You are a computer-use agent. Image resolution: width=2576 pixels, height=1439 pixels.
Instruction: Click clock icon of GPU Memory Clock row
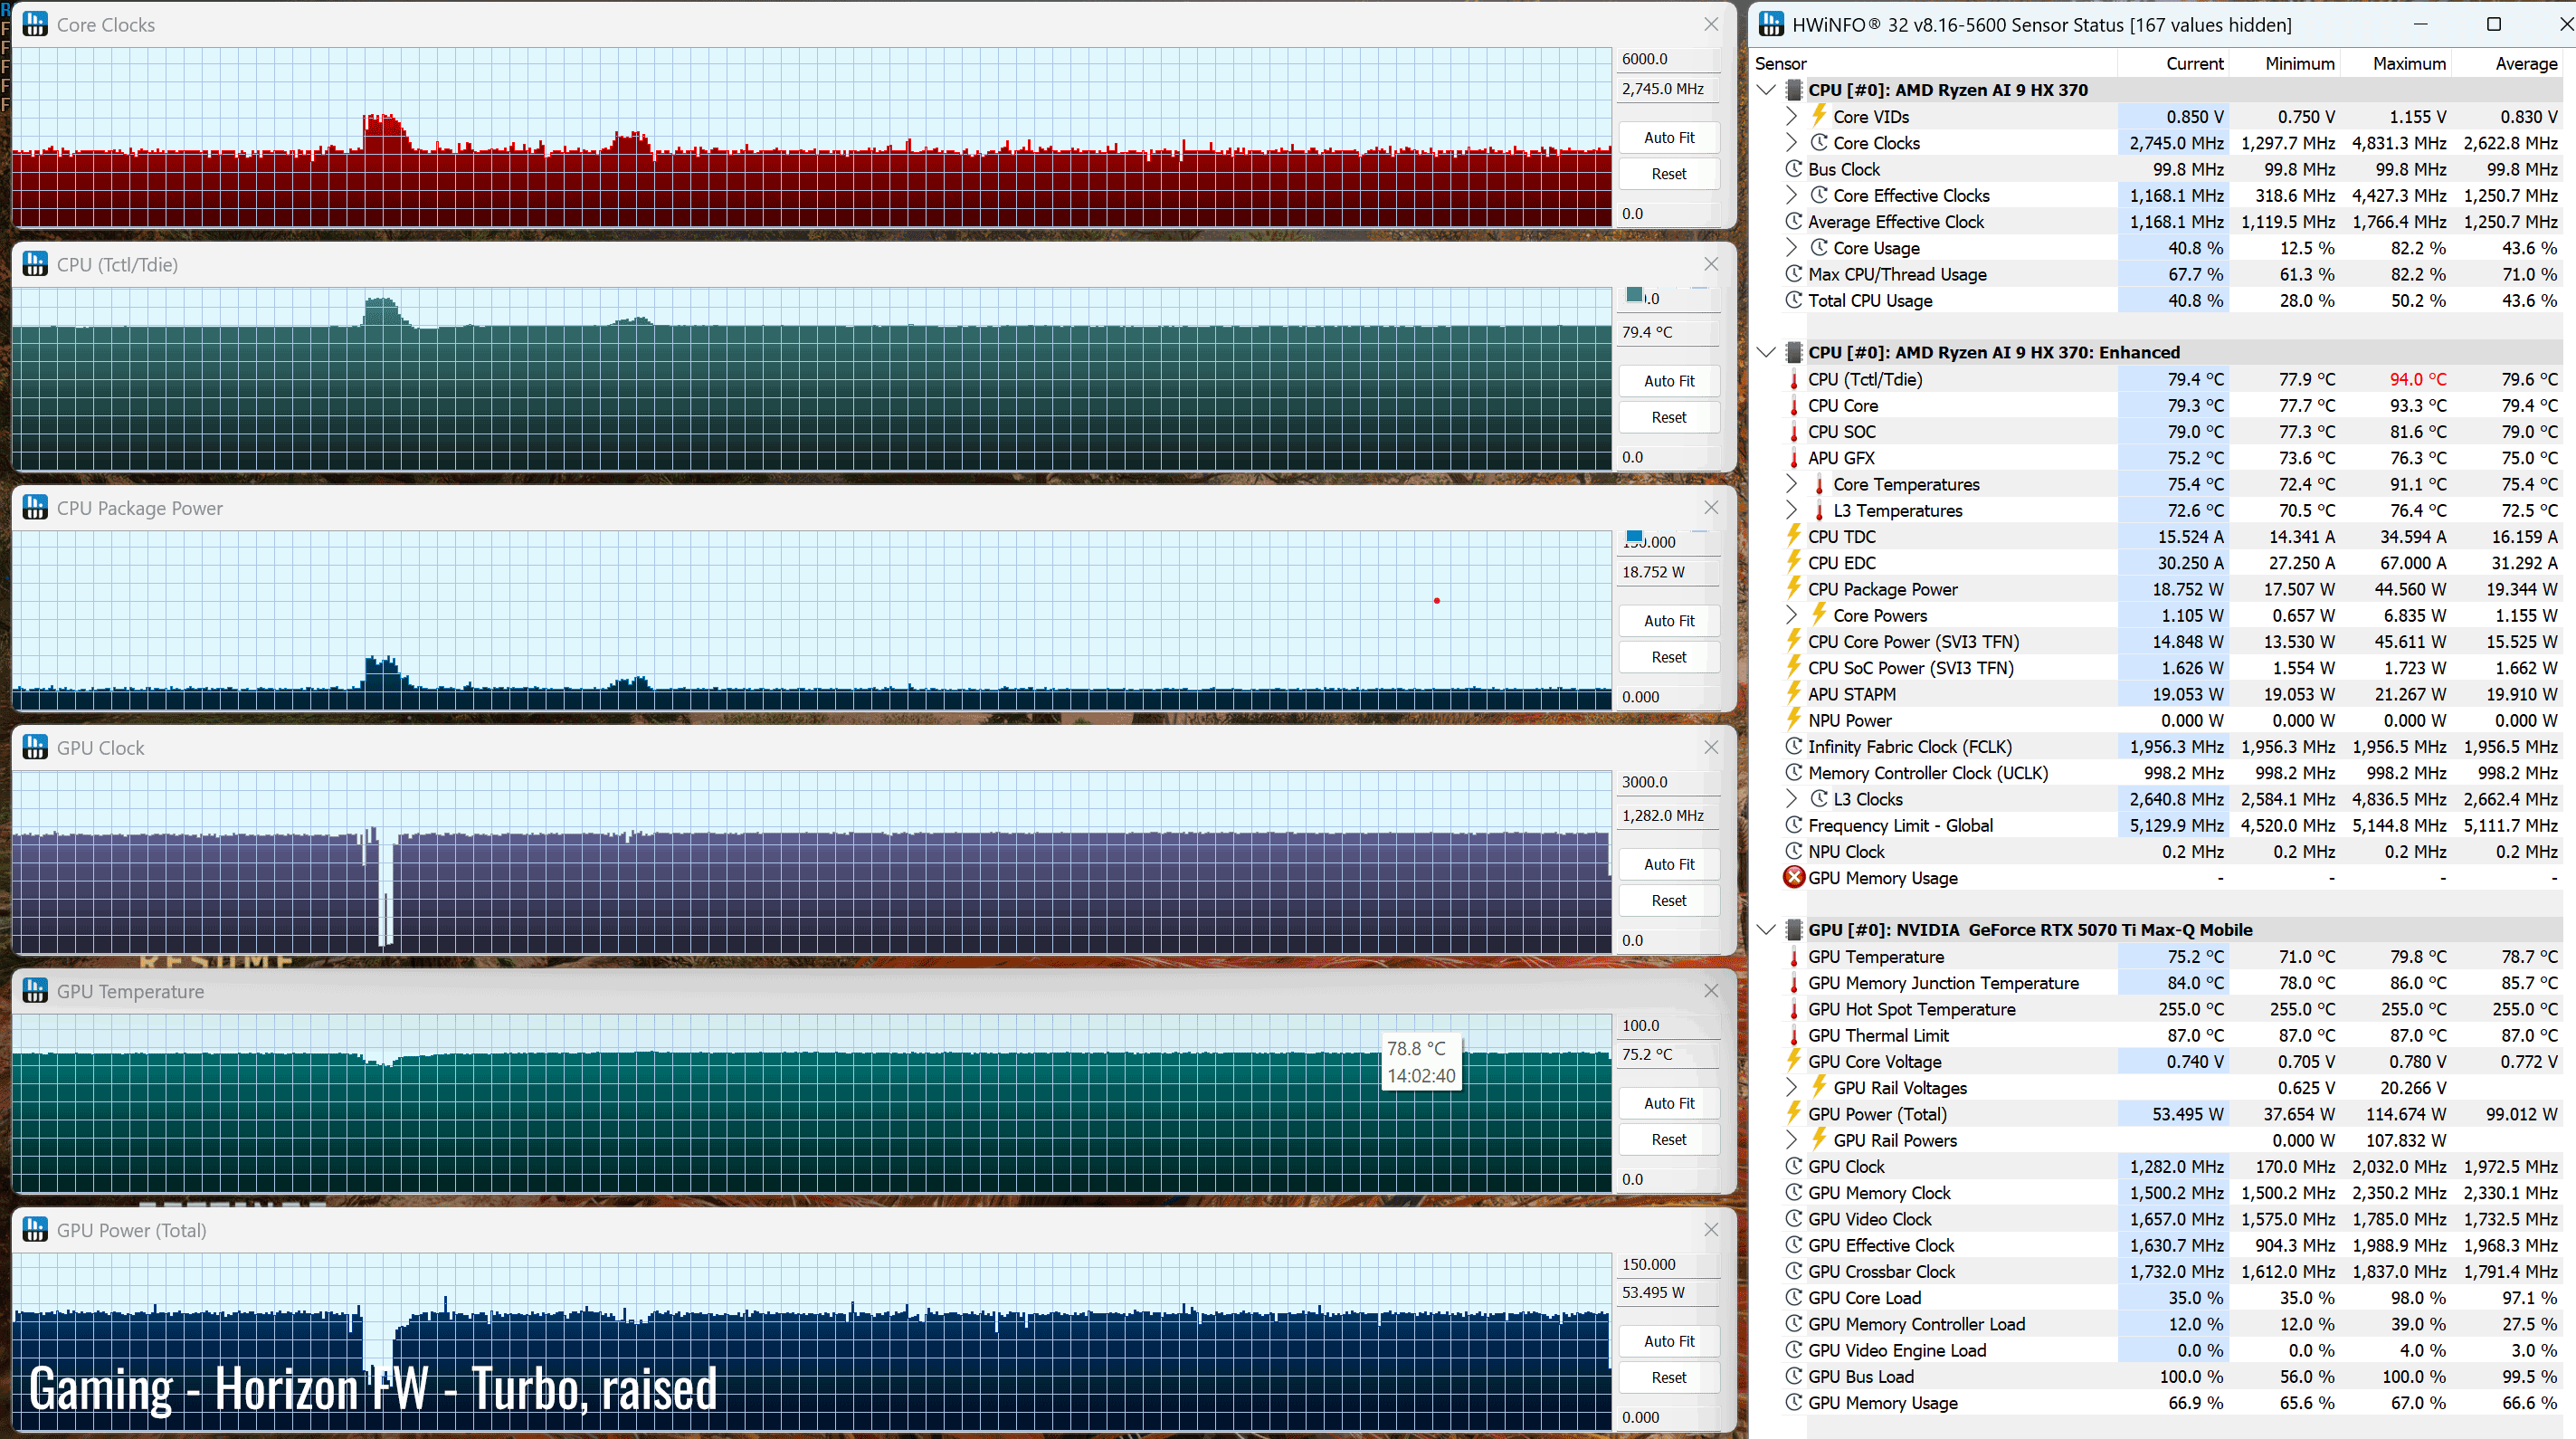(1794, 1192)
